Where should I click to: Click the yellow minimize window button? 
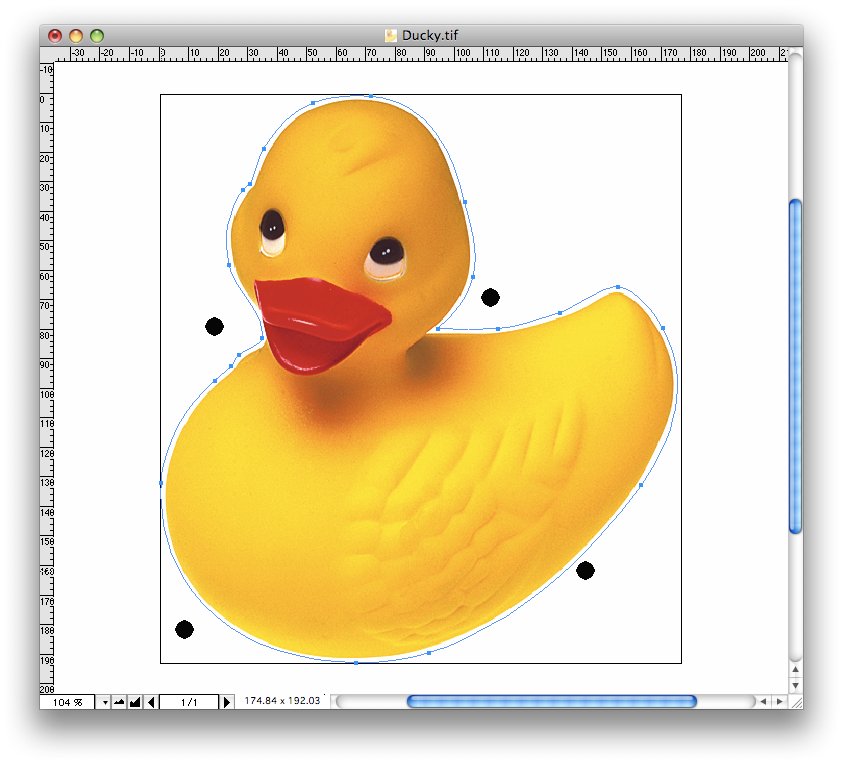tap(76, 36)
